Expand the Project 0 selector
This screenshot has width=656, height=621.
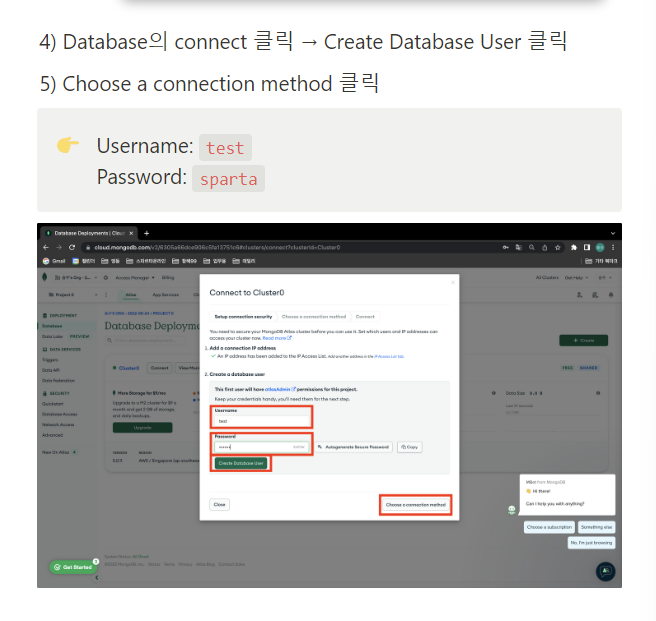[73, 295]
